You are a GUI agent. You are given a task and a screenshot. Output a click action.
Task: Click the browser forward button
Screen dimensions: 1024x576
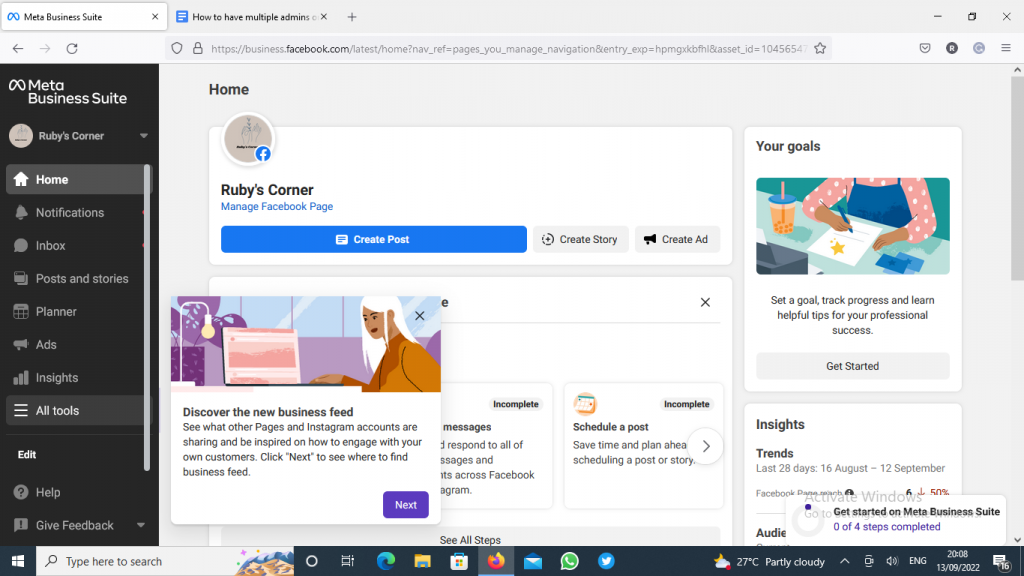pos(44,48)
